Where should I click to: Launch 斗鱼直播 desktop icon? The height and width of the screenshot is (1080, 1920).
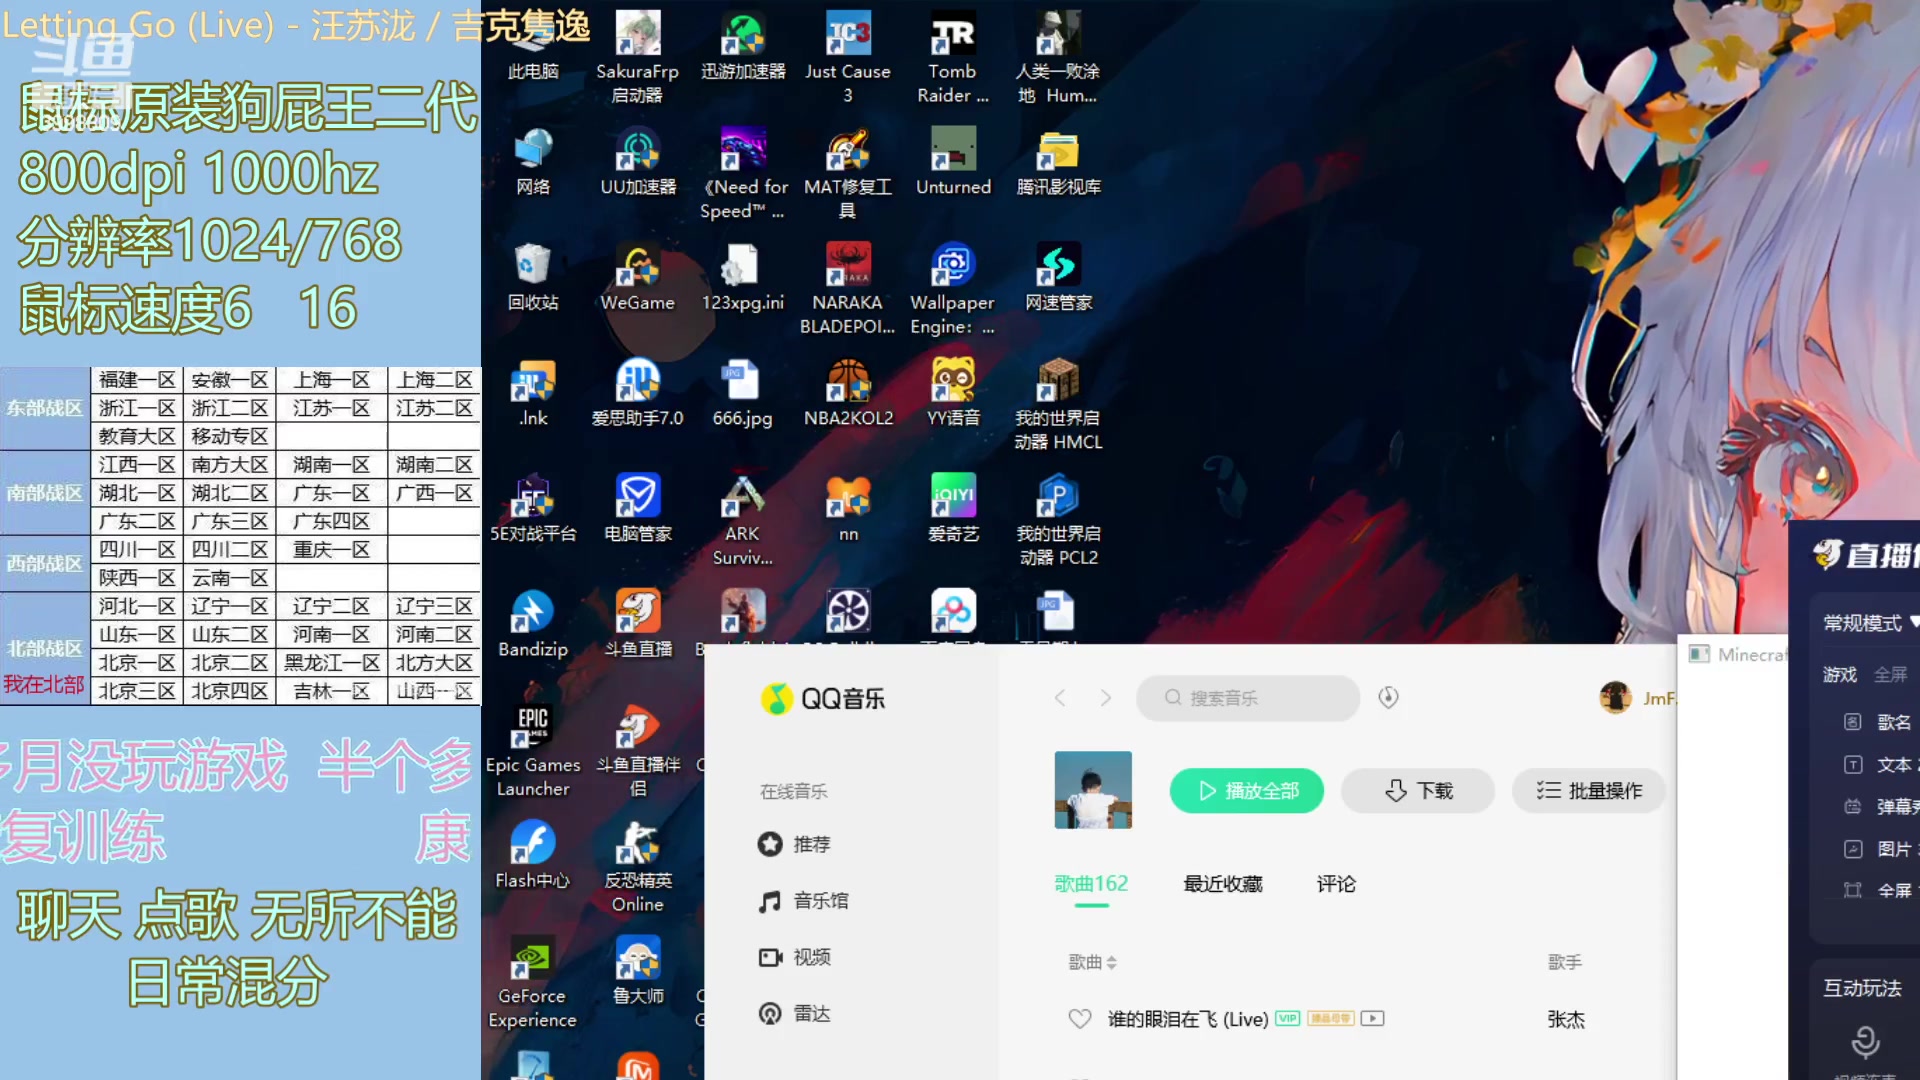click(x=637, y=624)
